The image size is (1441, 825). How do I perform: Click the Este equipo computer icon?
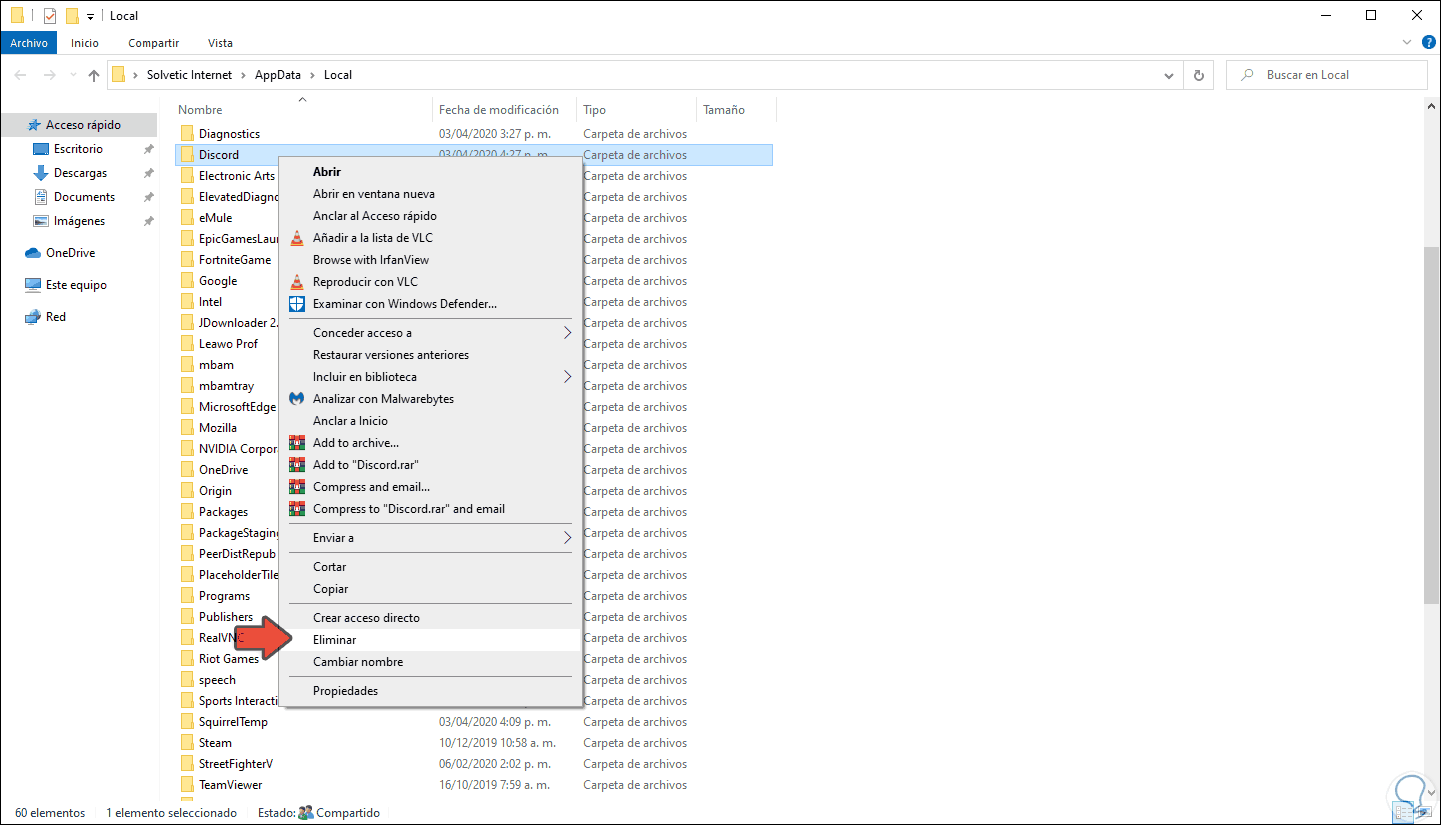coord(33,285)
